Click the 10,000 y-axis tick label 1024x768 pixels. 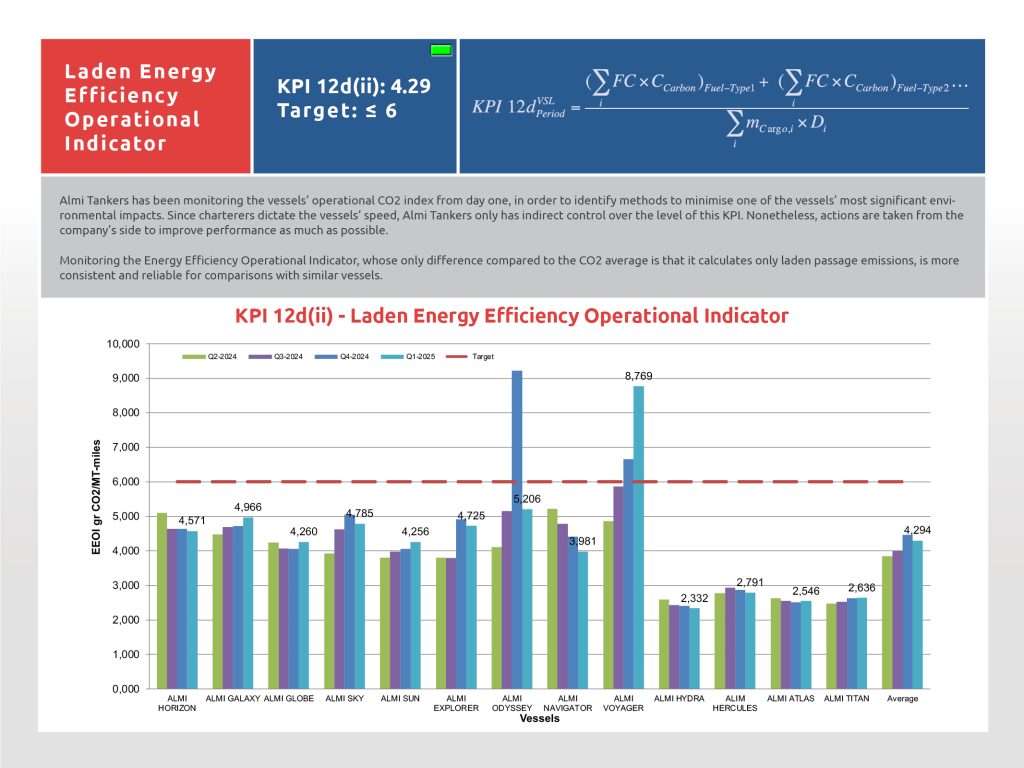(123, 344)
